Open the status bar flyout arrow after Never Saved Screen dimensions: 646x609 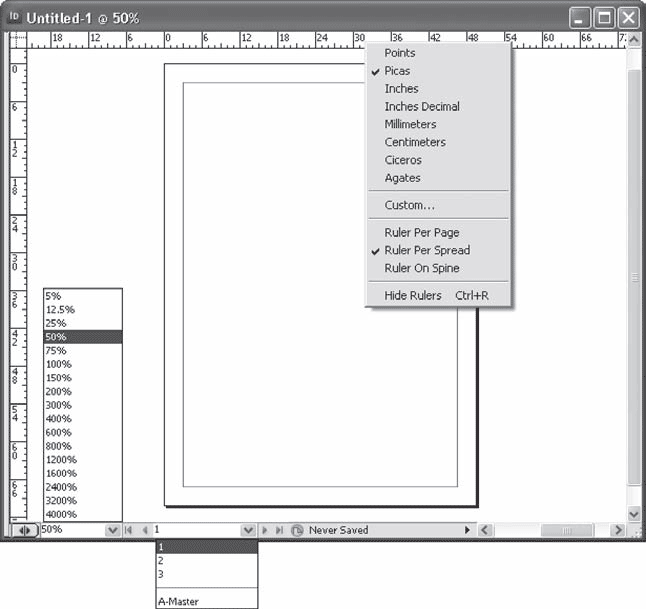click(x=466, y=530)
